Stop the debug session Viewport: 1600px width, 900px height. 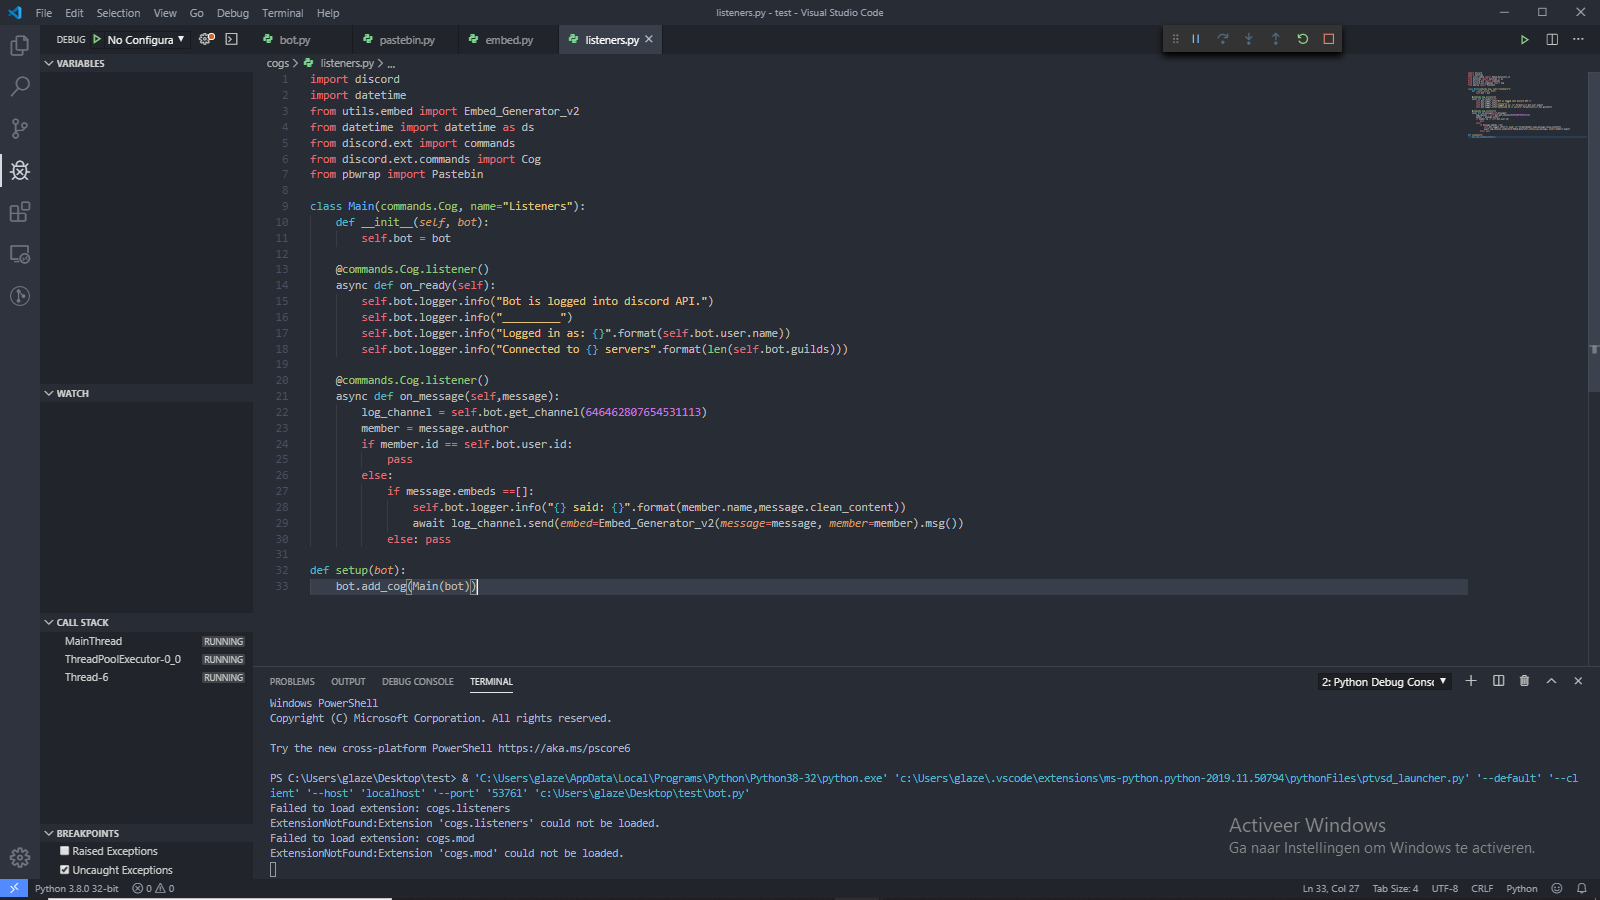(1328, 38)
